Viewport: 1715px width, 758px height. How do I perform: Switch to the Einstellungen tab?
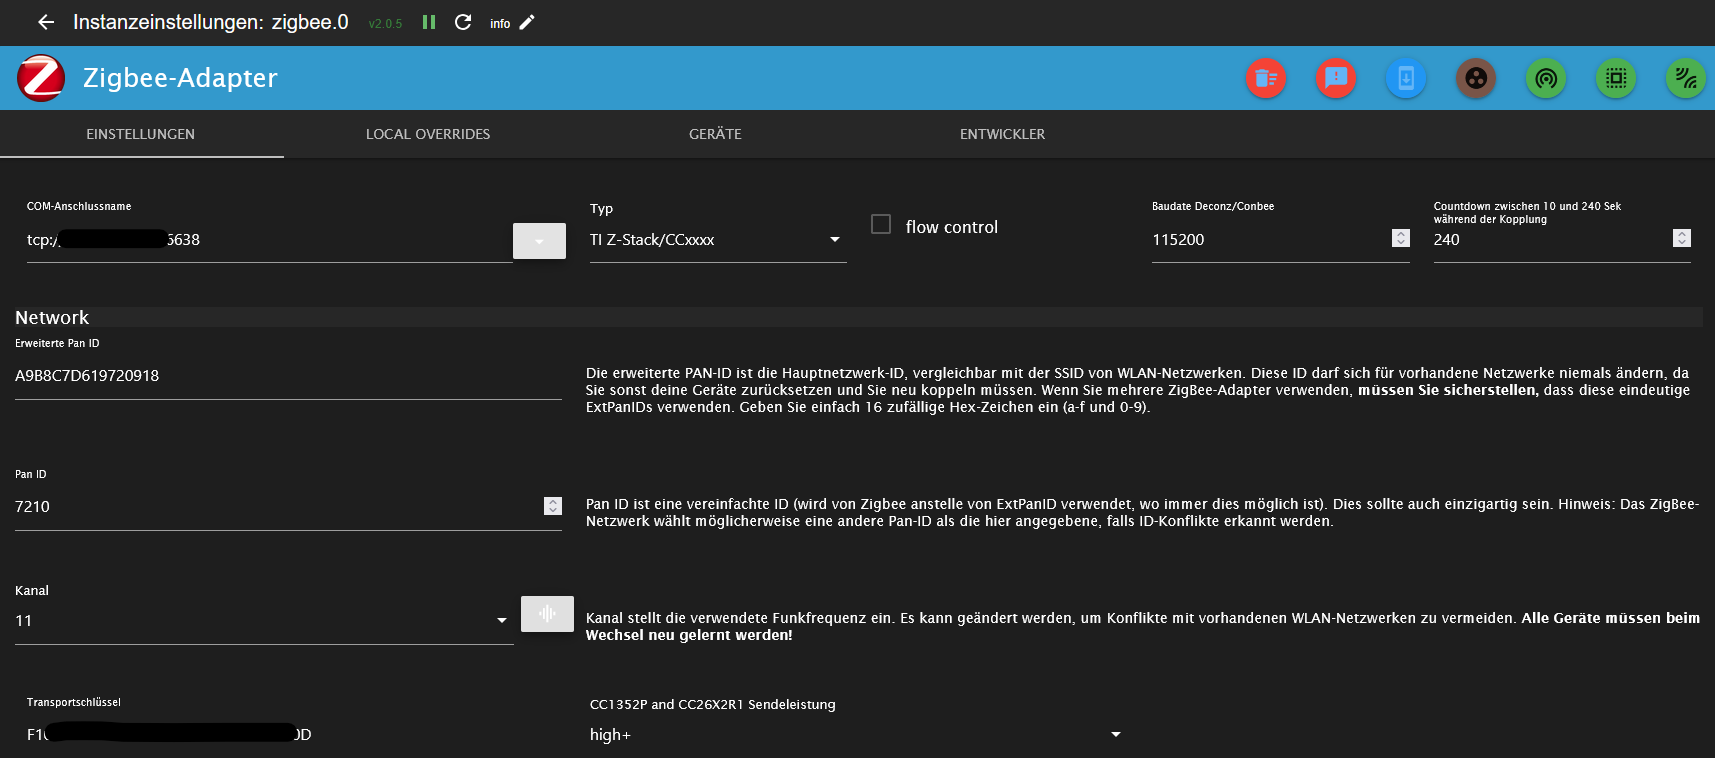(141, 134)
